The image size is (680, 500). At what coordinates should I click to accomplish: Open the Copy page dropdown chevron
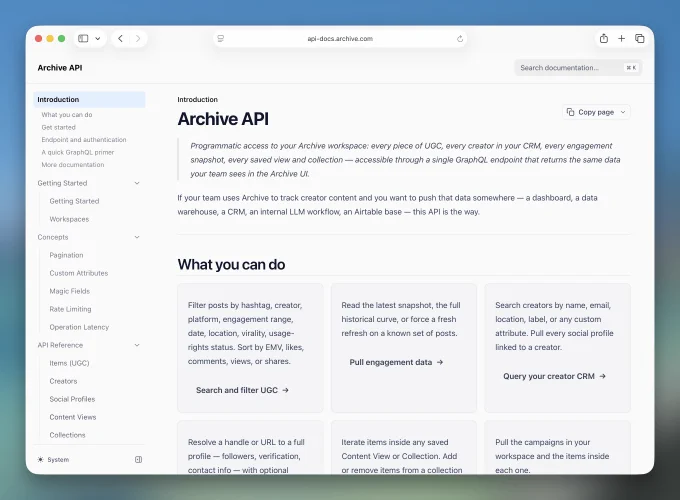point(623,112)
